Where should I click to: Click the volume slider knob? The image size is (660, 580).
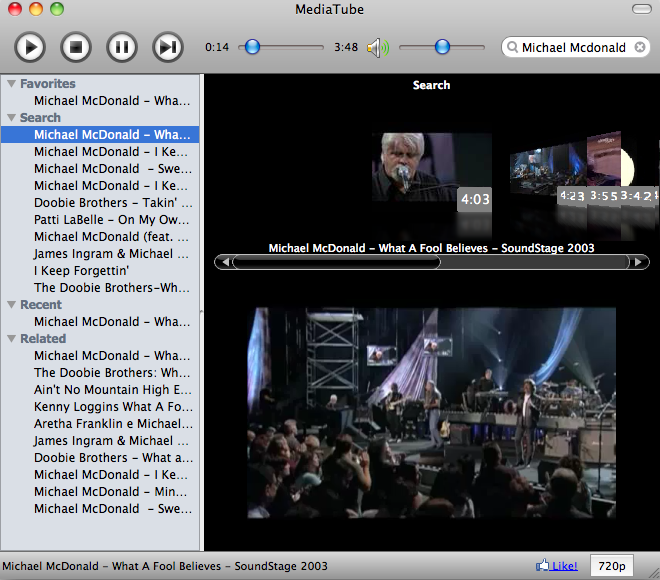(x=442, y=47)
